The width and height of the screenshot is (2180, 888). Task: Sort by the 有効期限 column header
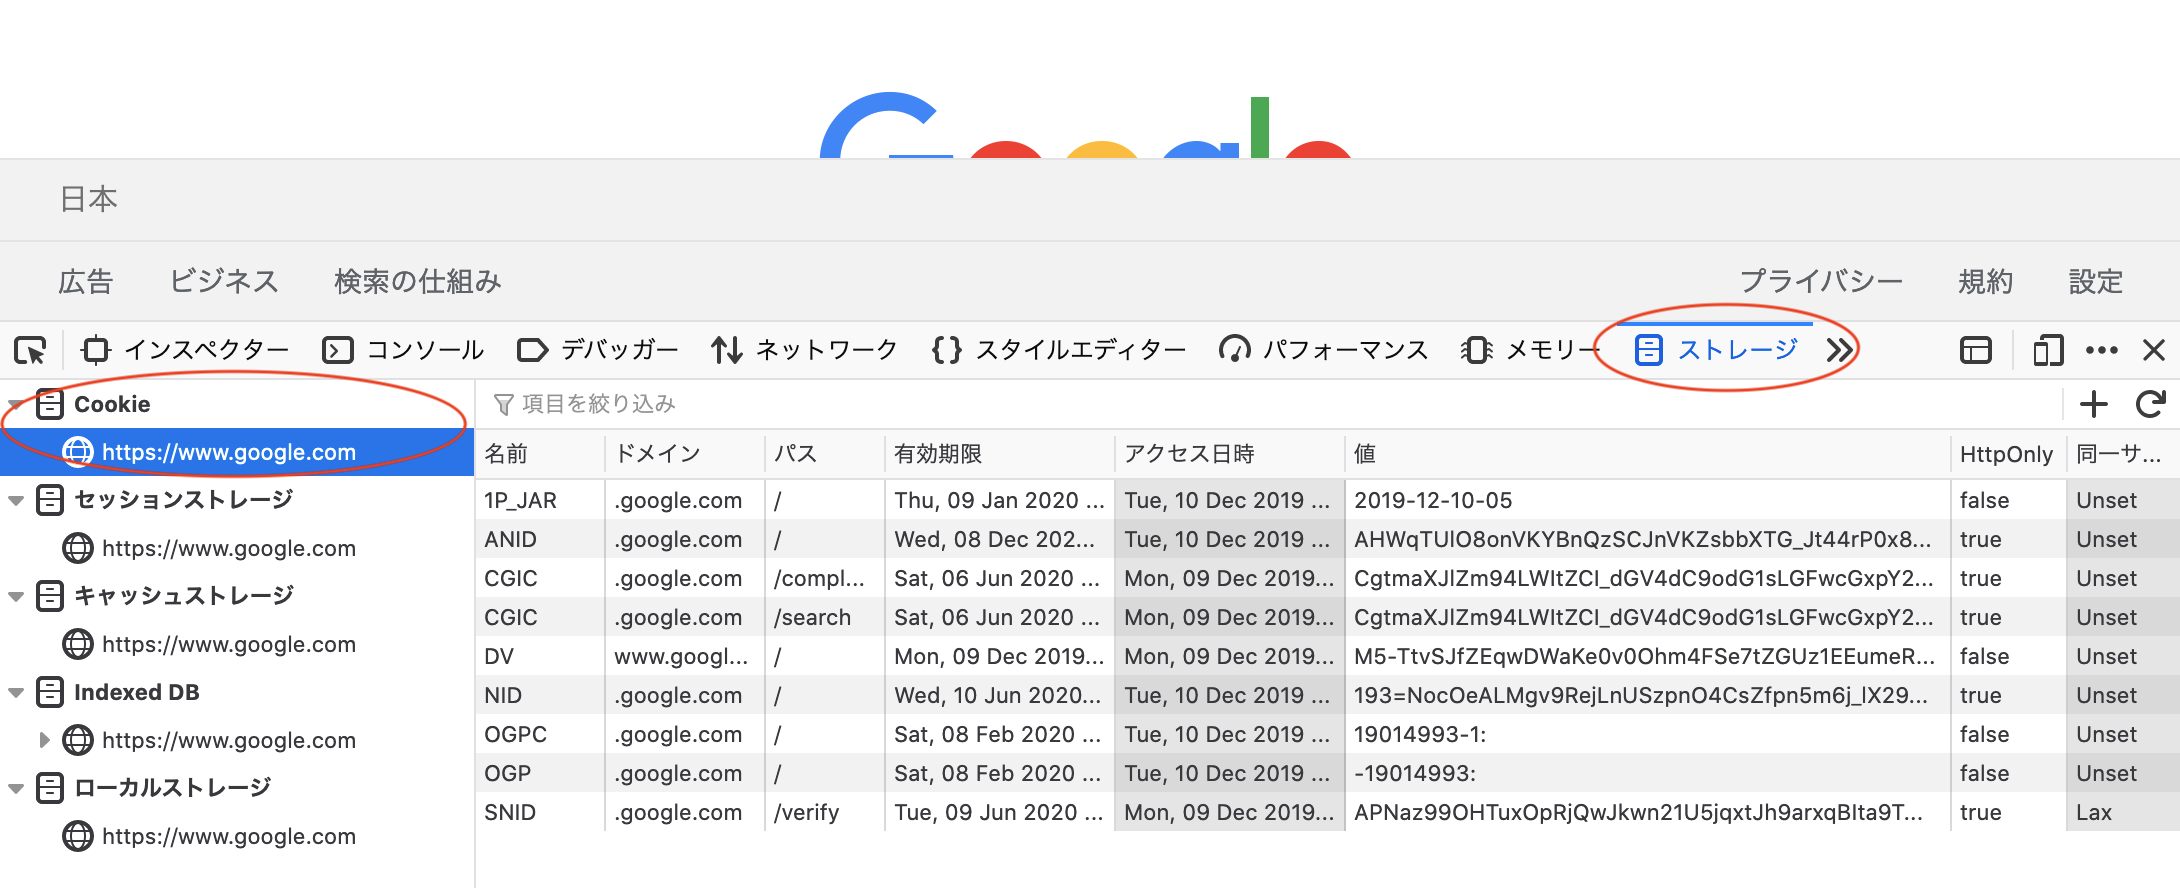(1000, 454)
